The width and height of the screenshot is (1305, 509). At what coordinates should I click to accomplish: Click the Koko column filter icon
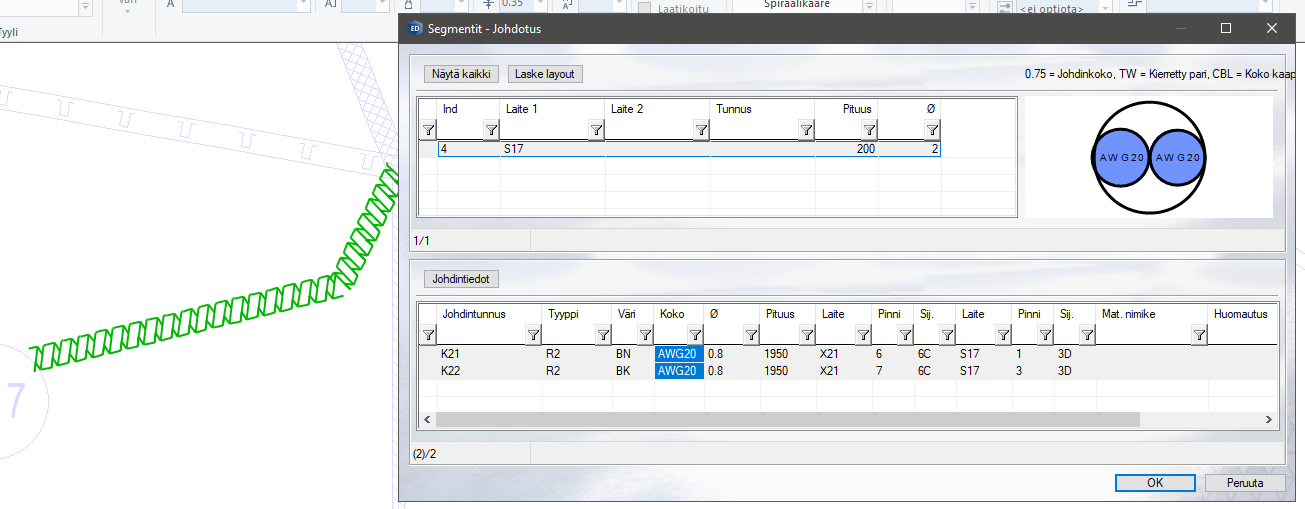tap(695, 335)
